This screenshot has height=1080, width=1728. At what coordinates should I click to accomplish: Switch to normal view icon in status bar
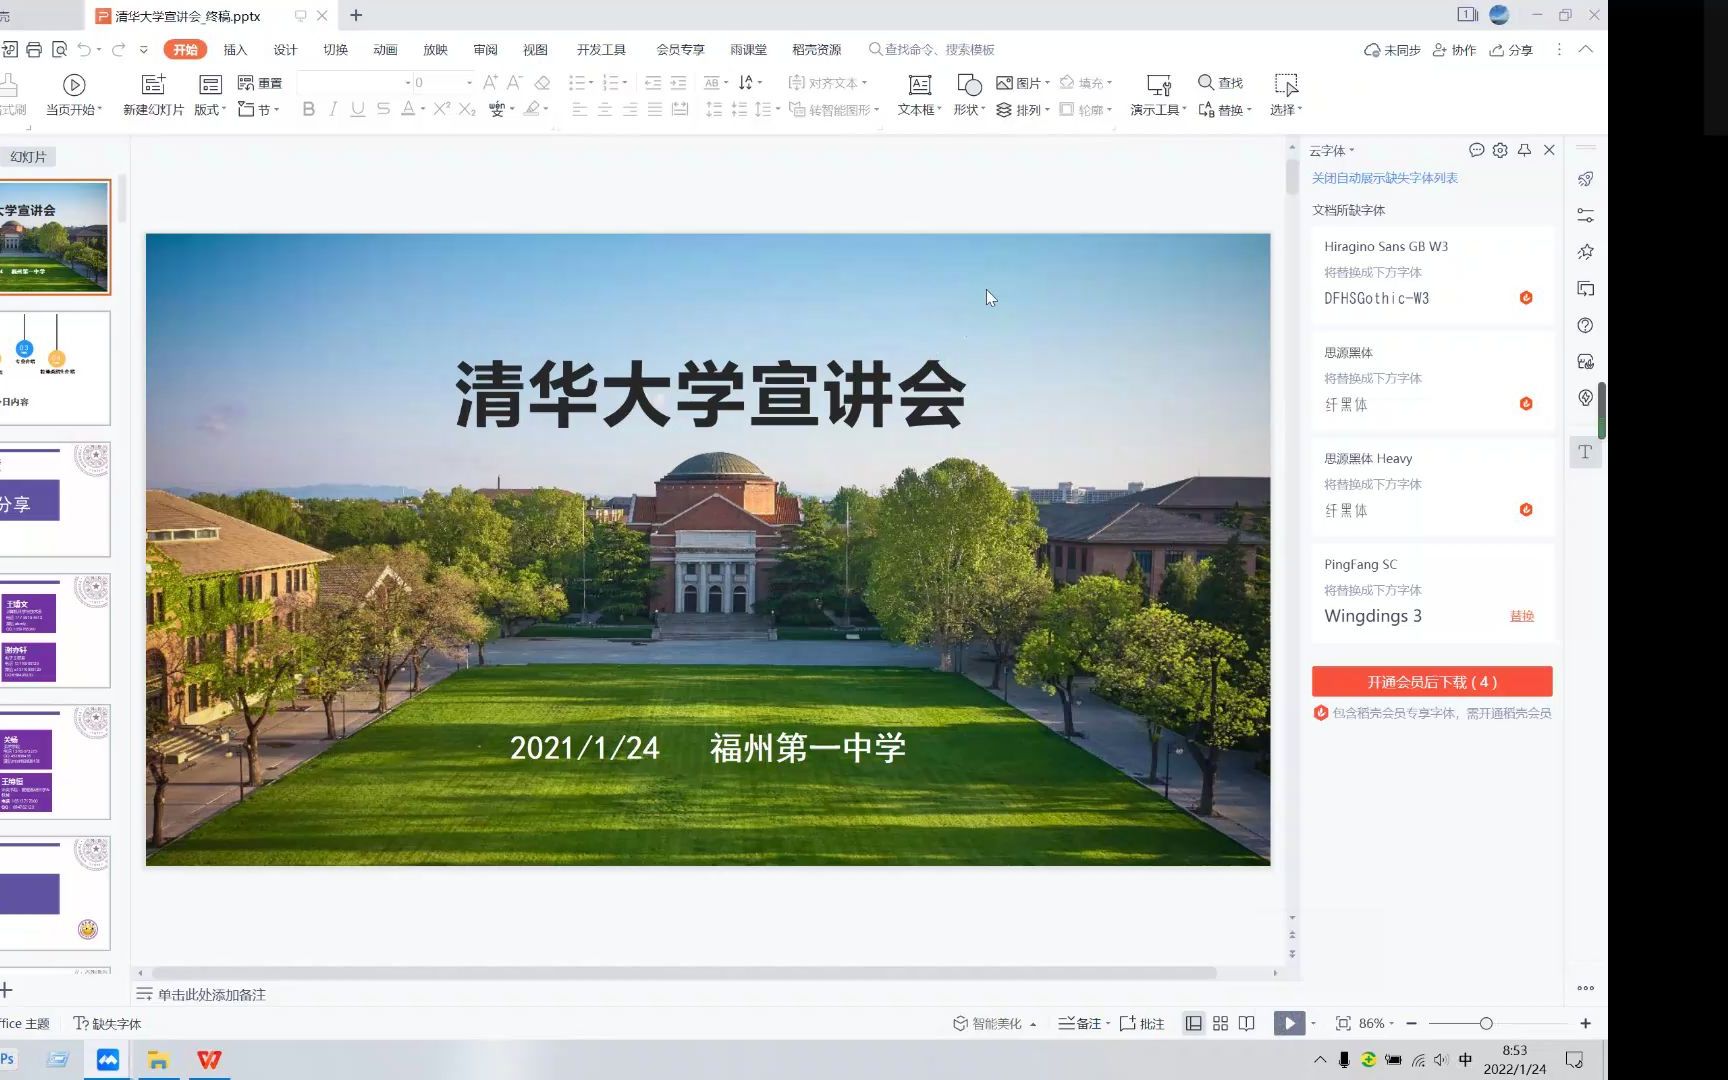click(x=1193, y=1024)
